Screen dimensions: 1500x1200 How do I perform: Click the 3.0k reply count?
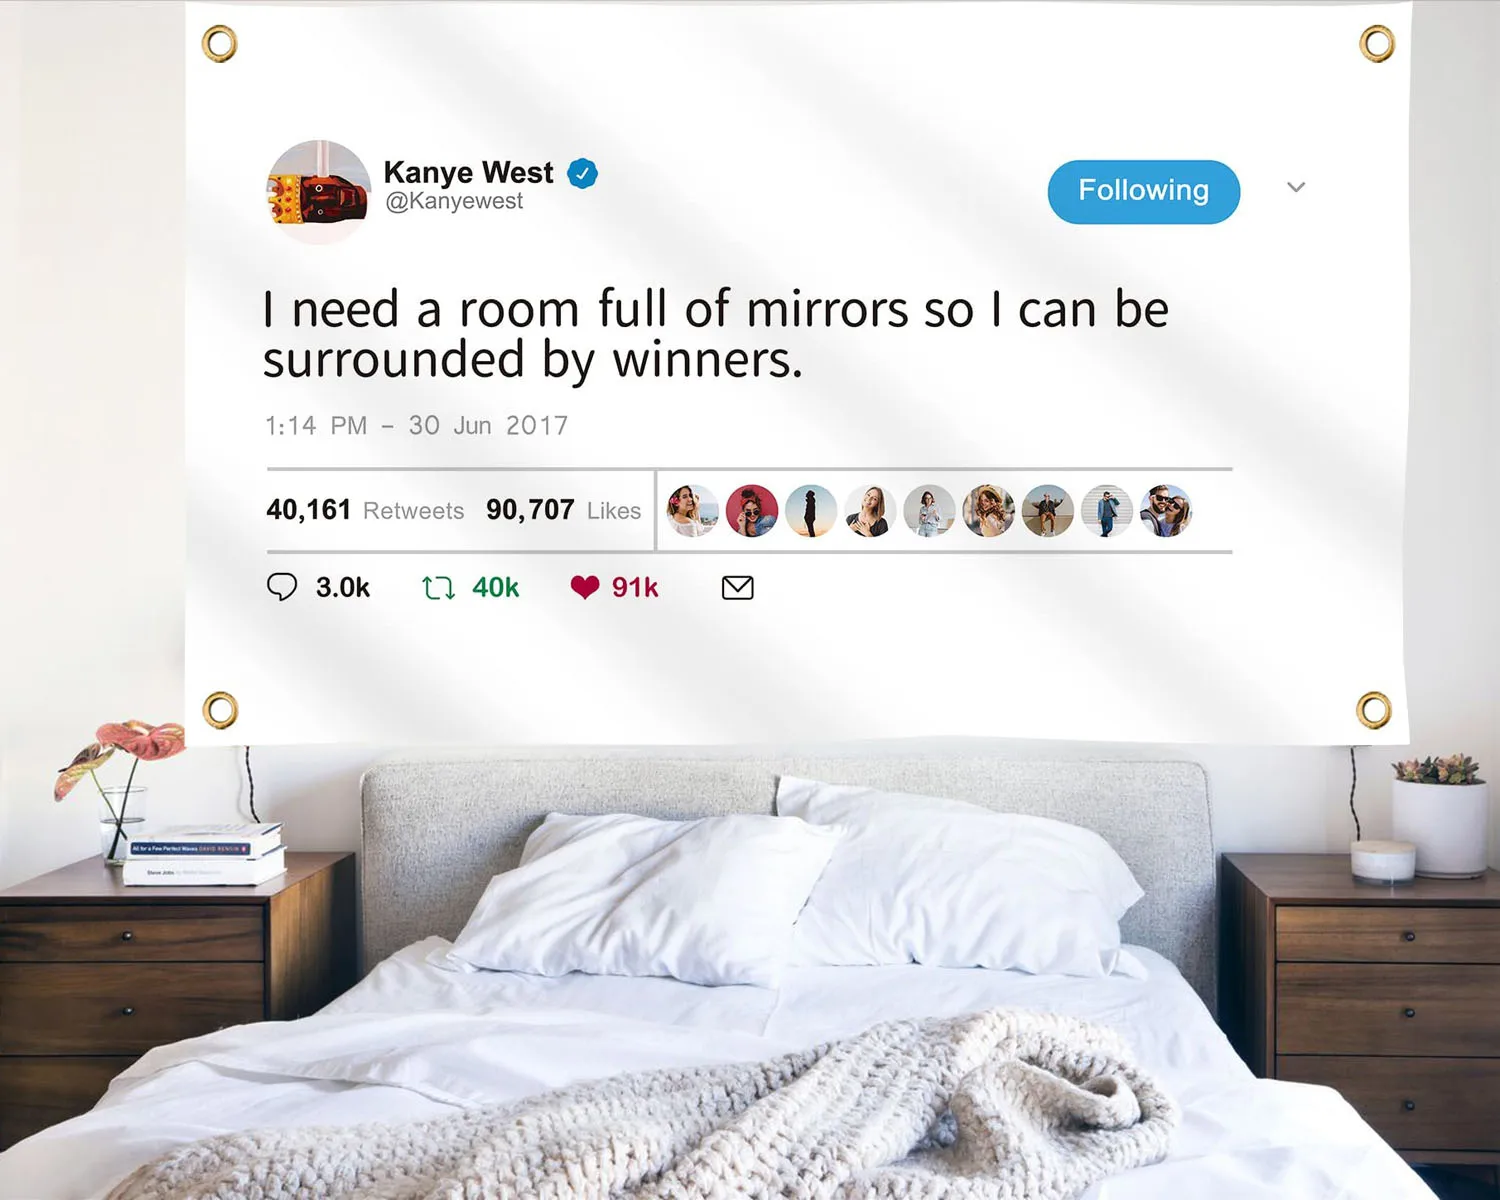[343, 587]
